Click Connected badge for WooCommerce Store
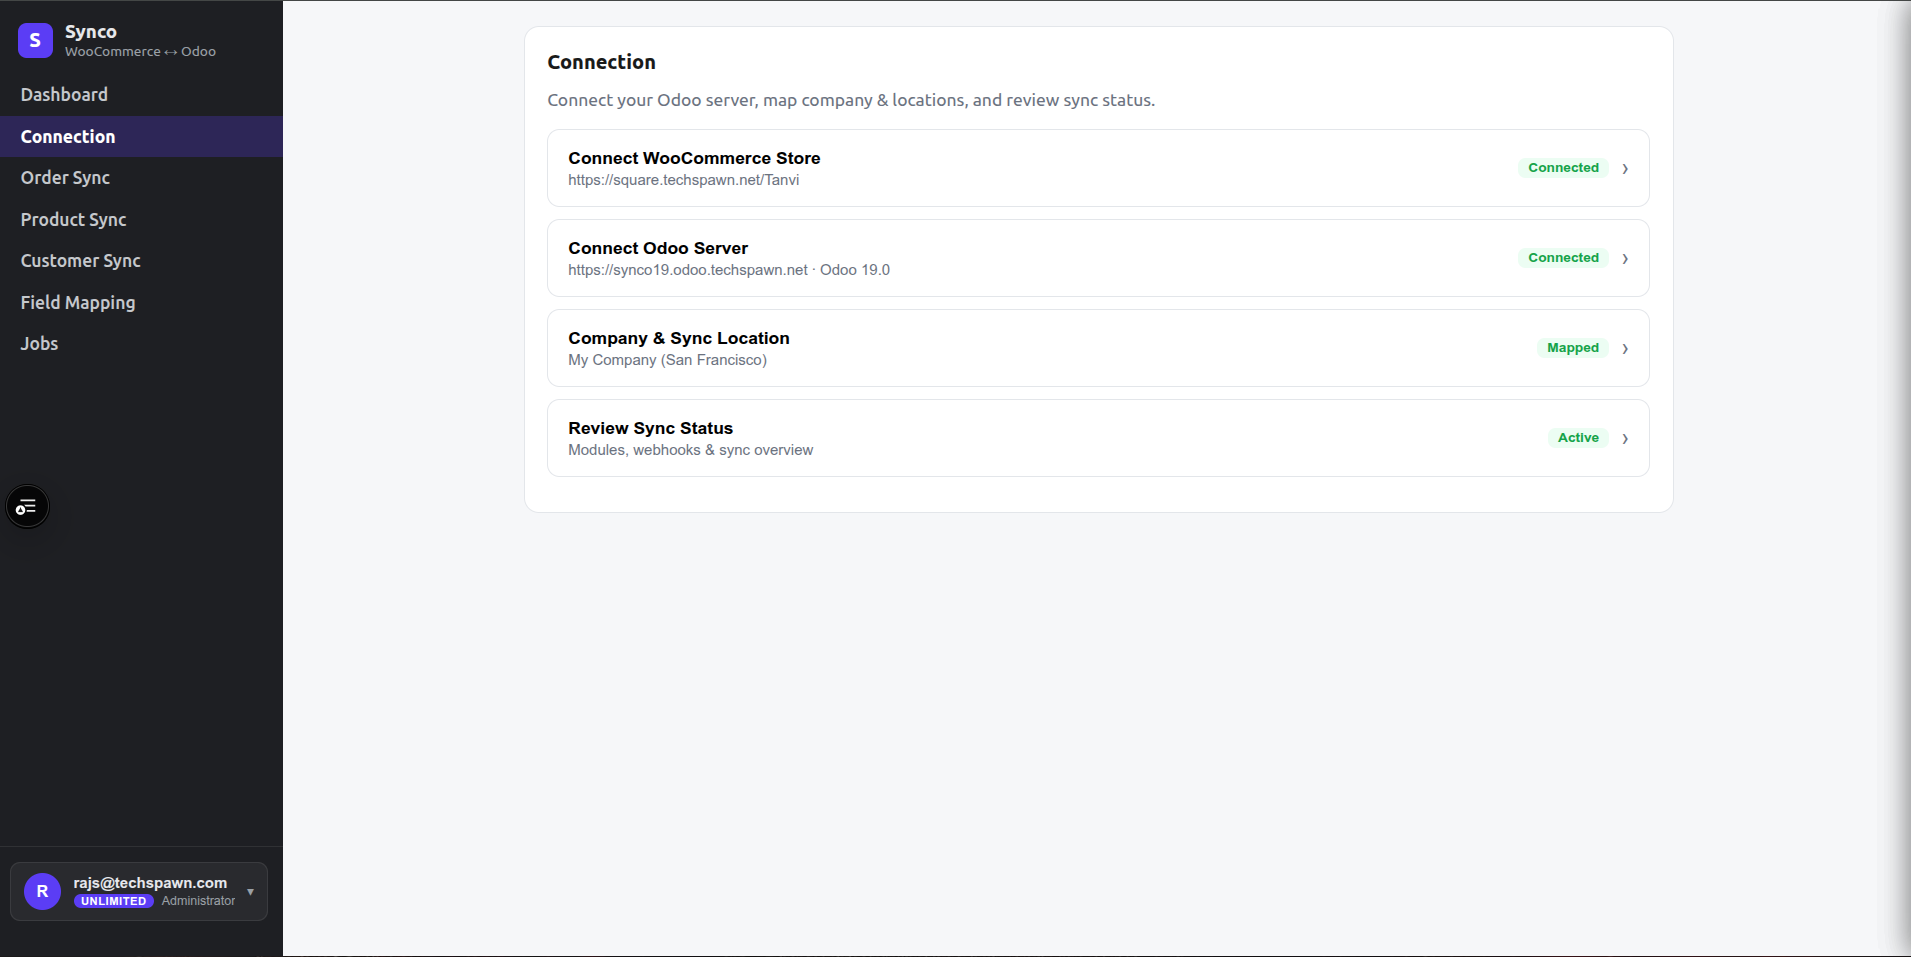 tap(1563, 168)
